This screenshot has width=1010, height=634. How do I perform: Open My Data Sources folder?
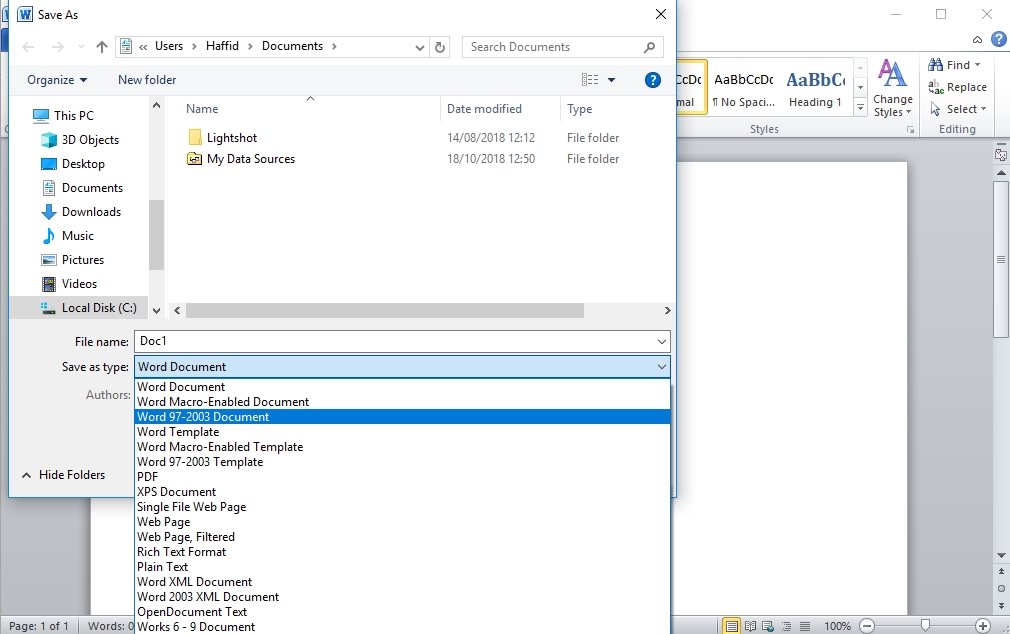(x=251, y=158)
